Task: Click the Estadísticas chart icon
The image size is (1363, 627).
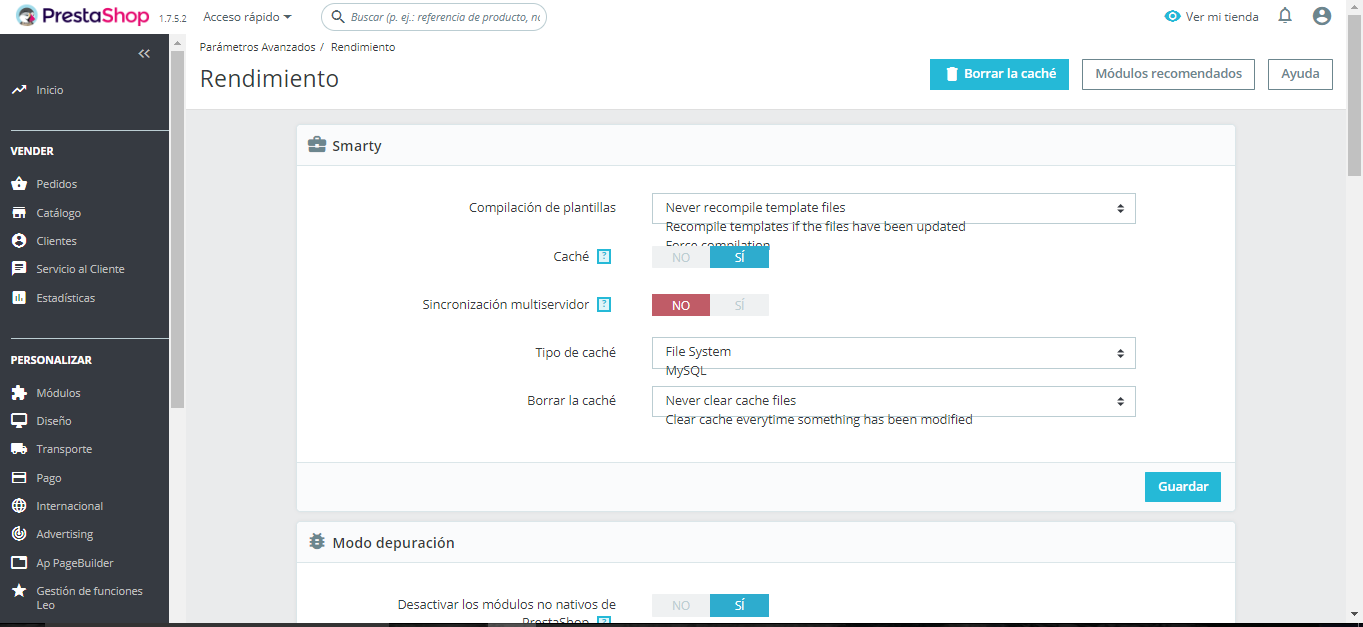Action: [18, 298]
